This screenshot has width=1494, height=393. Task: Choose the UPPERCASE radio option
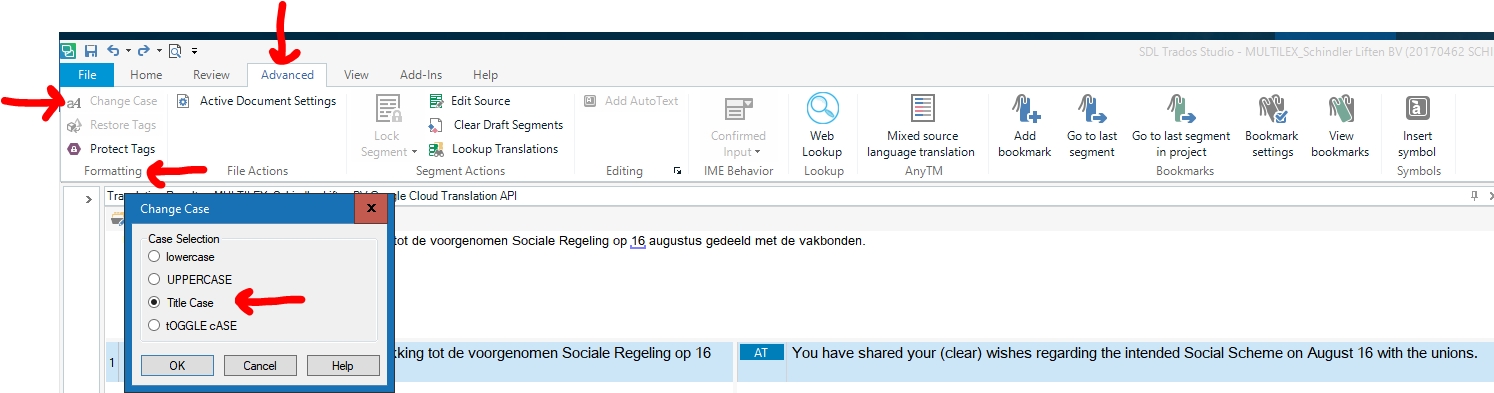(189, 280)
